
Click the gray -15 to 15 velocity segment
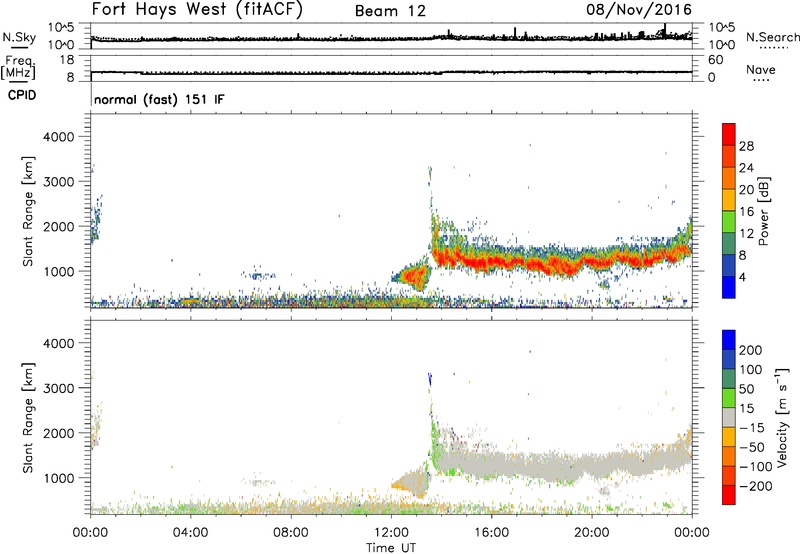point(729,418)
